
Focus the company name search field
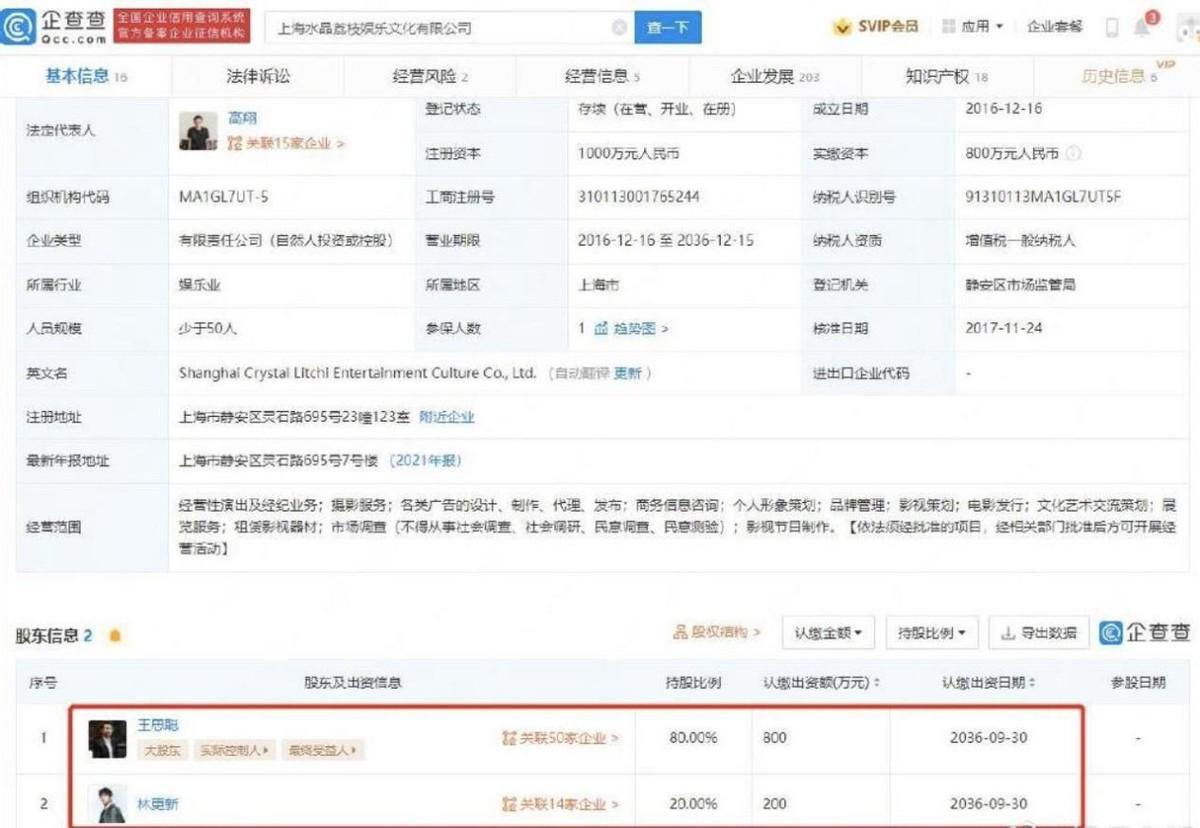pyautogui.click(x=450, y=28)
